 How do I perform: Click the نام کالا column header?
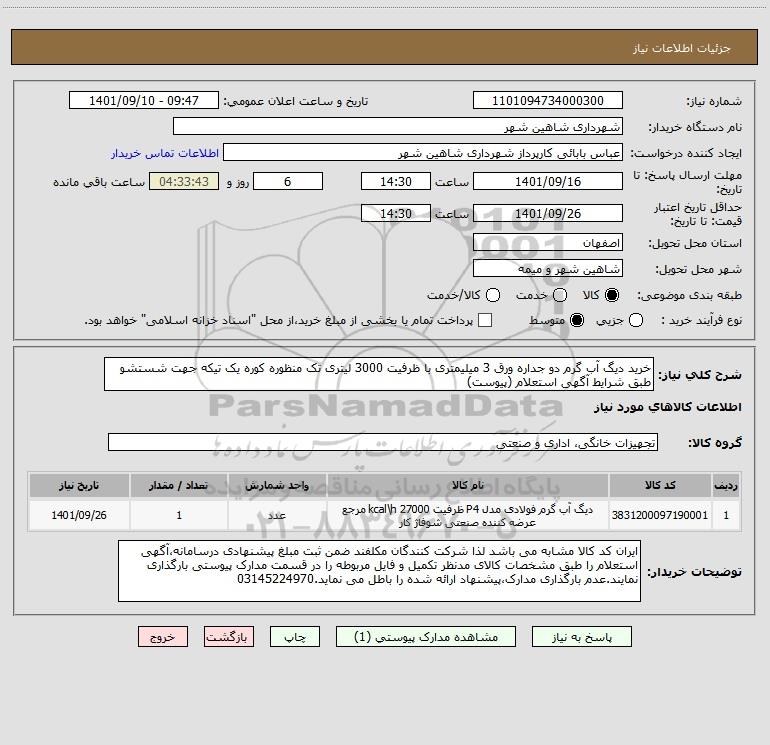click(x=468, y=485)
